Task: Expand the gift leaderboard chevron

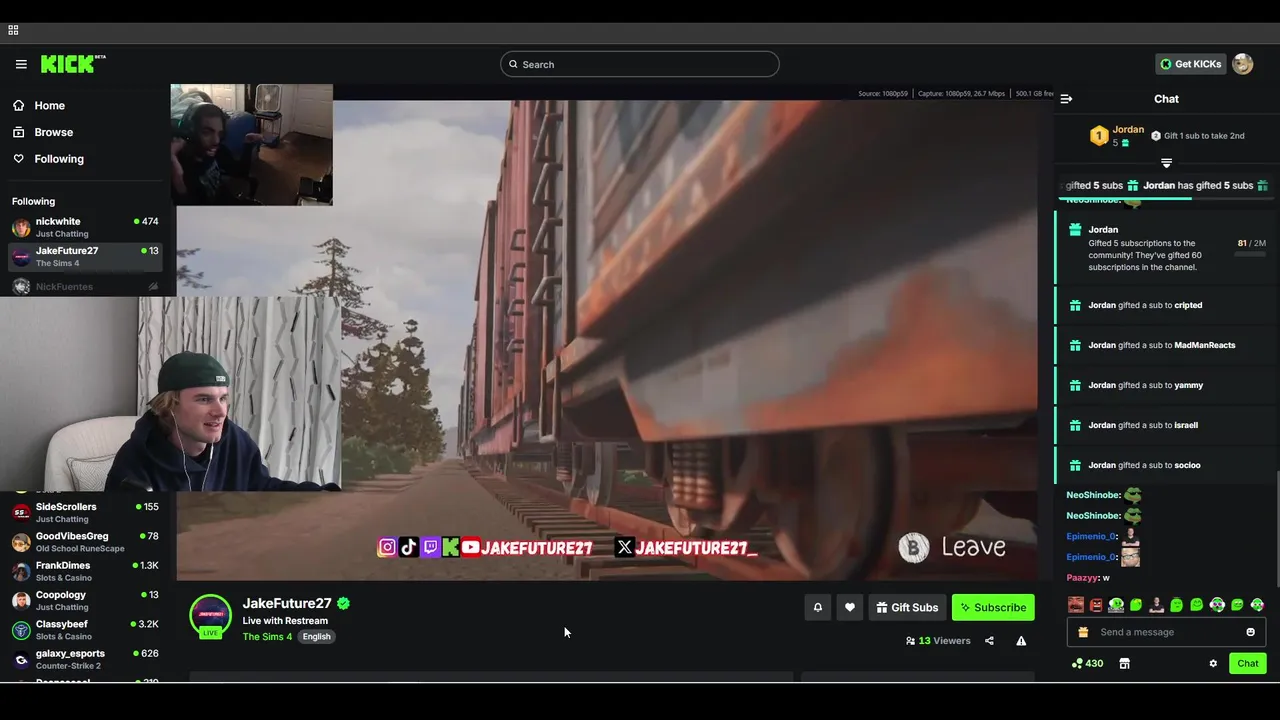Action: (x=1166, y=163)
